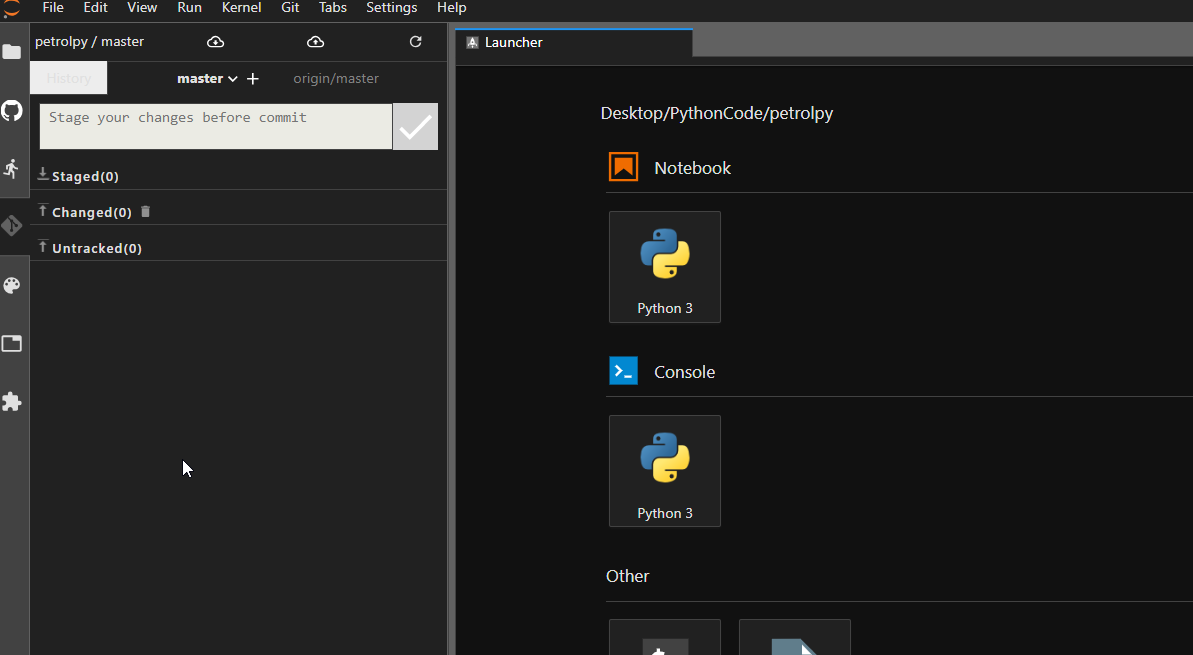Open the Git menu
The height and width of the screenshot is (655, 1193).
290,8
